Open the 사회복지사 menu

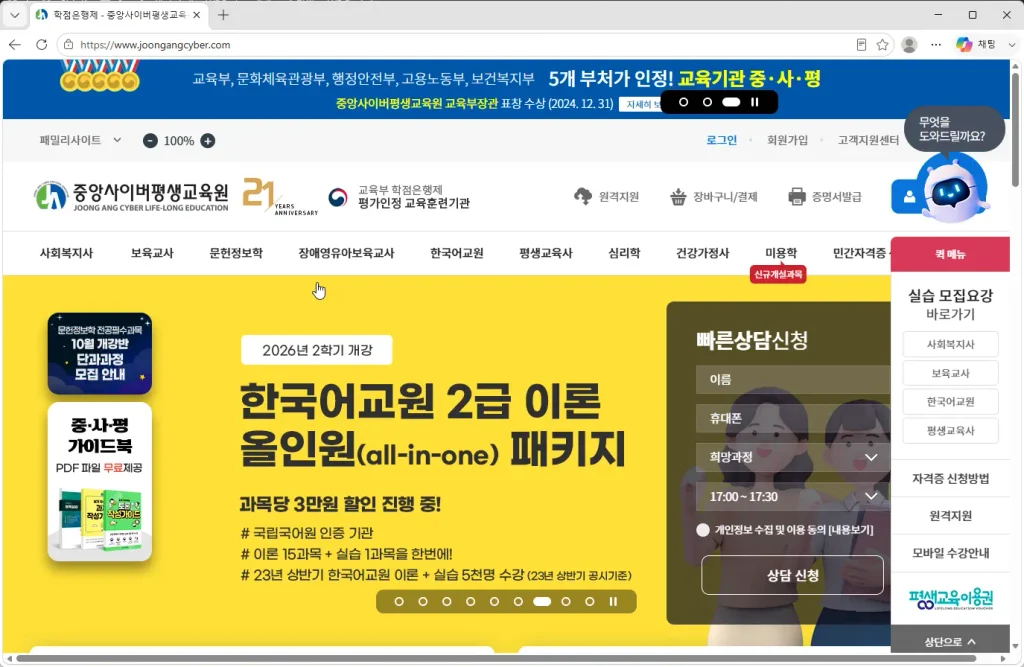coord(66,253)
